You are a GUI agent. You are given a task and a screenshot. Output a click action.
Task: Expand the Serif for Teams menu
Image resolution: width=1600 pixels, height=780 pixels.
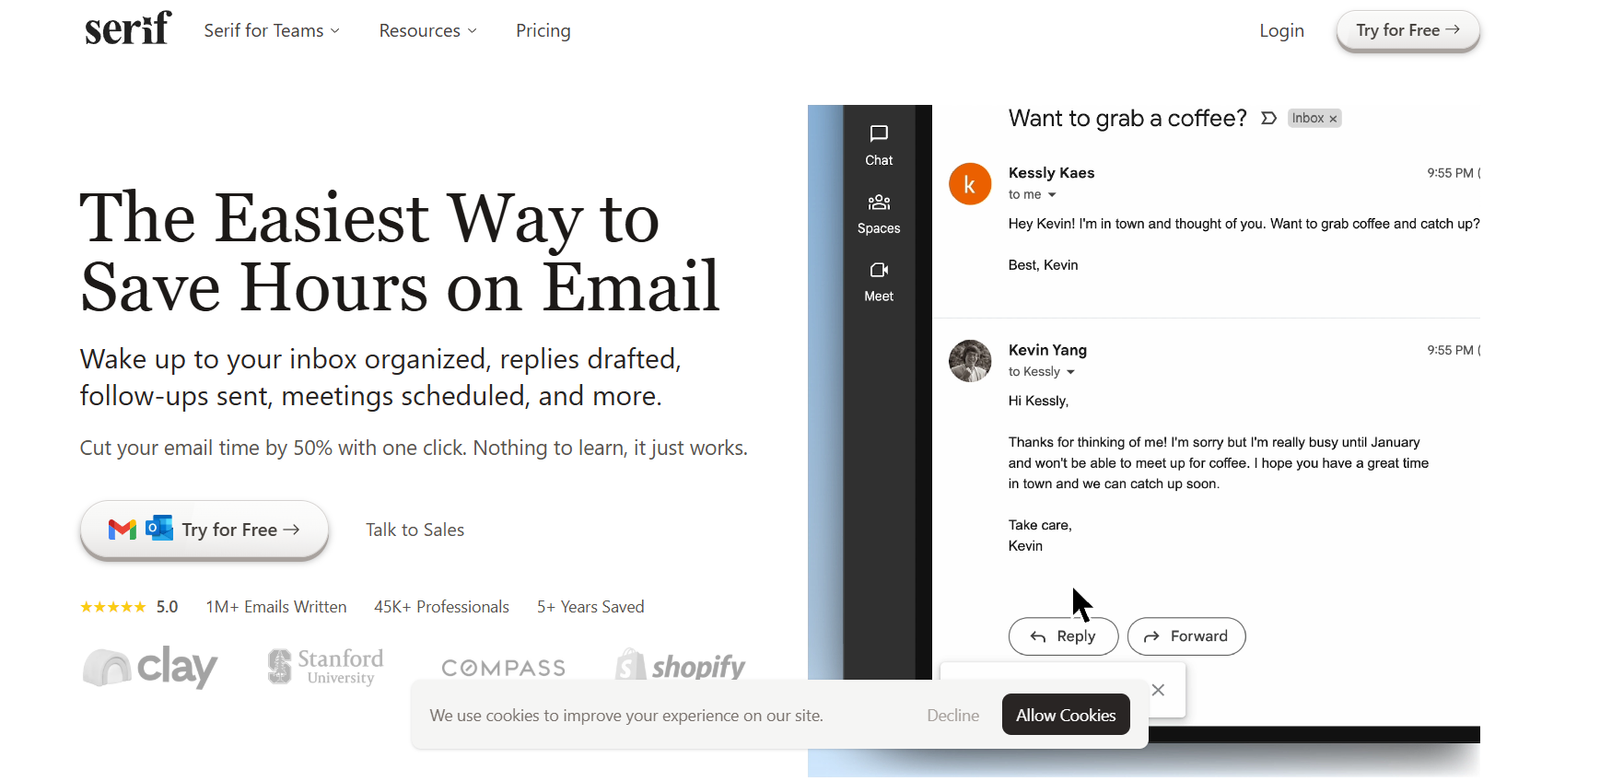[x=272, y=31]
